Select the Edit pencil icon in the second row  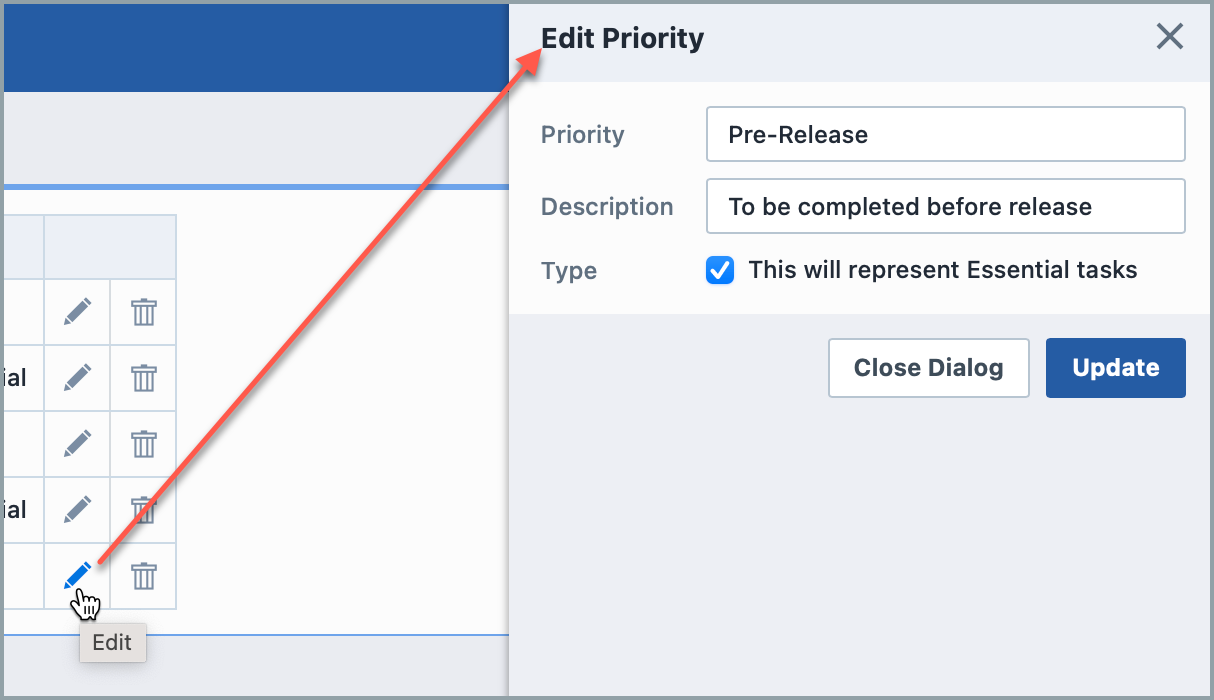tap(77, 378)
